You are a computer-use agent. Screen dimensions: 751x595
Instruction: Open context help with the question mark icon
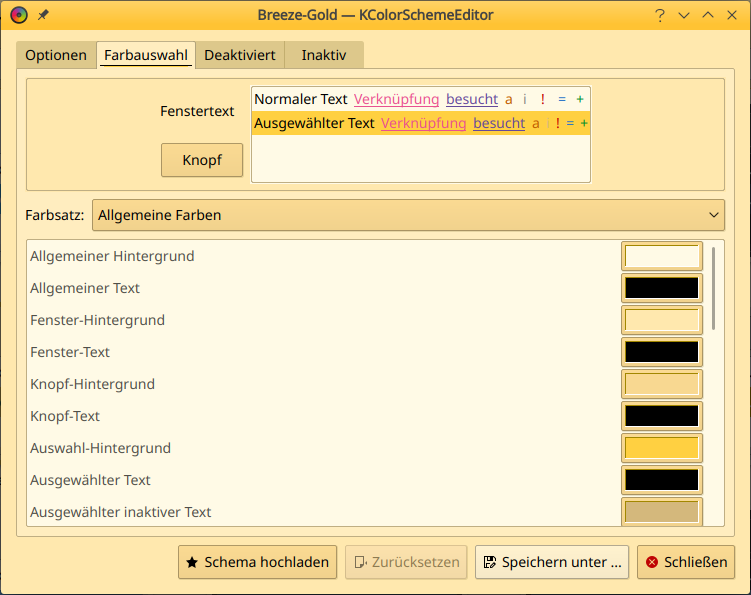(x=660, y=15)
